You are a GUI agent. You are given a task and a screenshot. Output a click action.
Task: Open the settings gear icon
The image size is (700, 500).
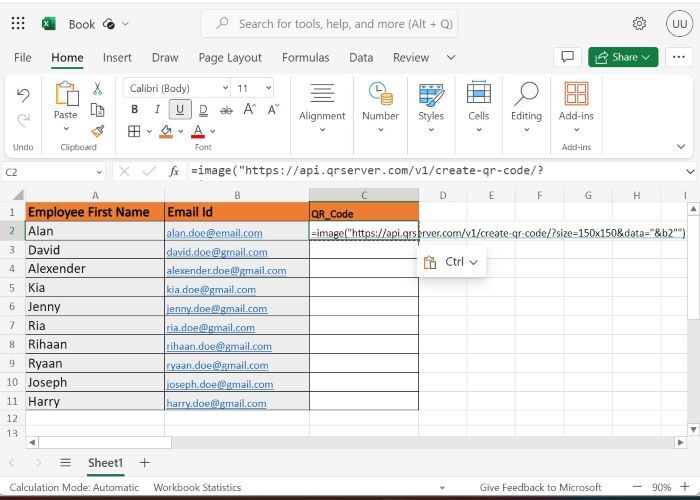[x=639, y=24]
